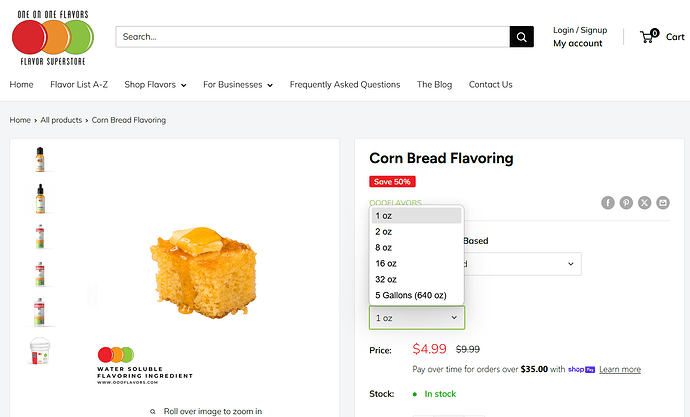The height and width of the screenshot is (417, 690).
Task: Expand the Shop Flavors menu
Action: (155, 85)
